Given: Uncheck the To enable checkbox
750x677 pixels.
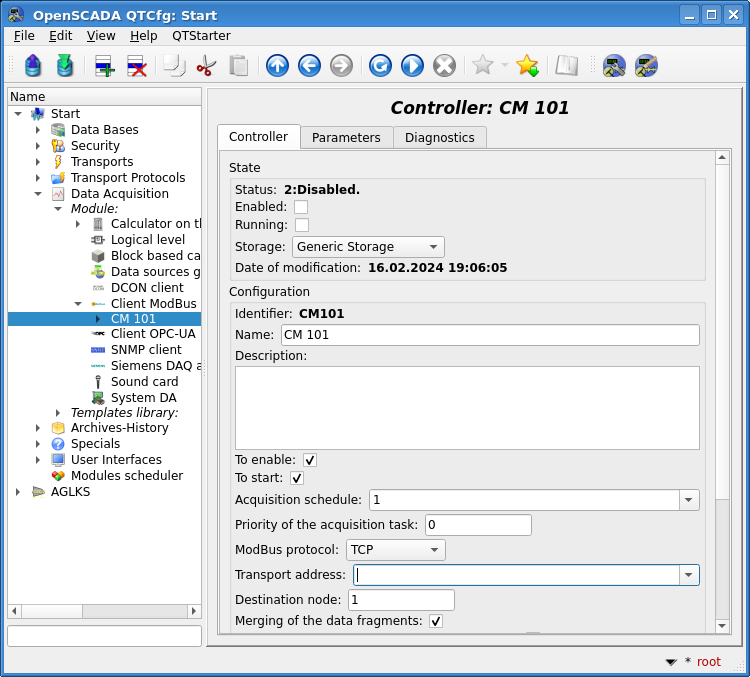Looking at the screenshot, I should click(x=310, y=460).
